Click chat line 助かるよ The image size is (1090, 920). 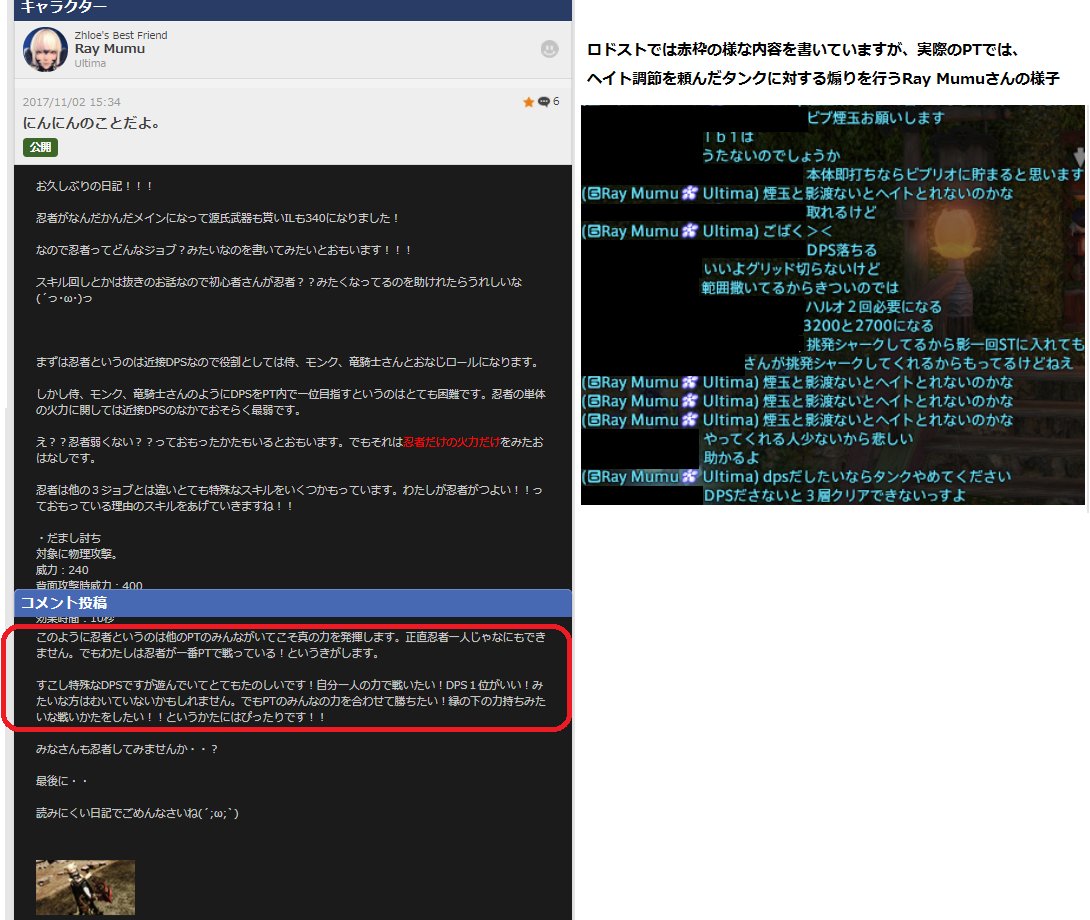tap(731, 458)
